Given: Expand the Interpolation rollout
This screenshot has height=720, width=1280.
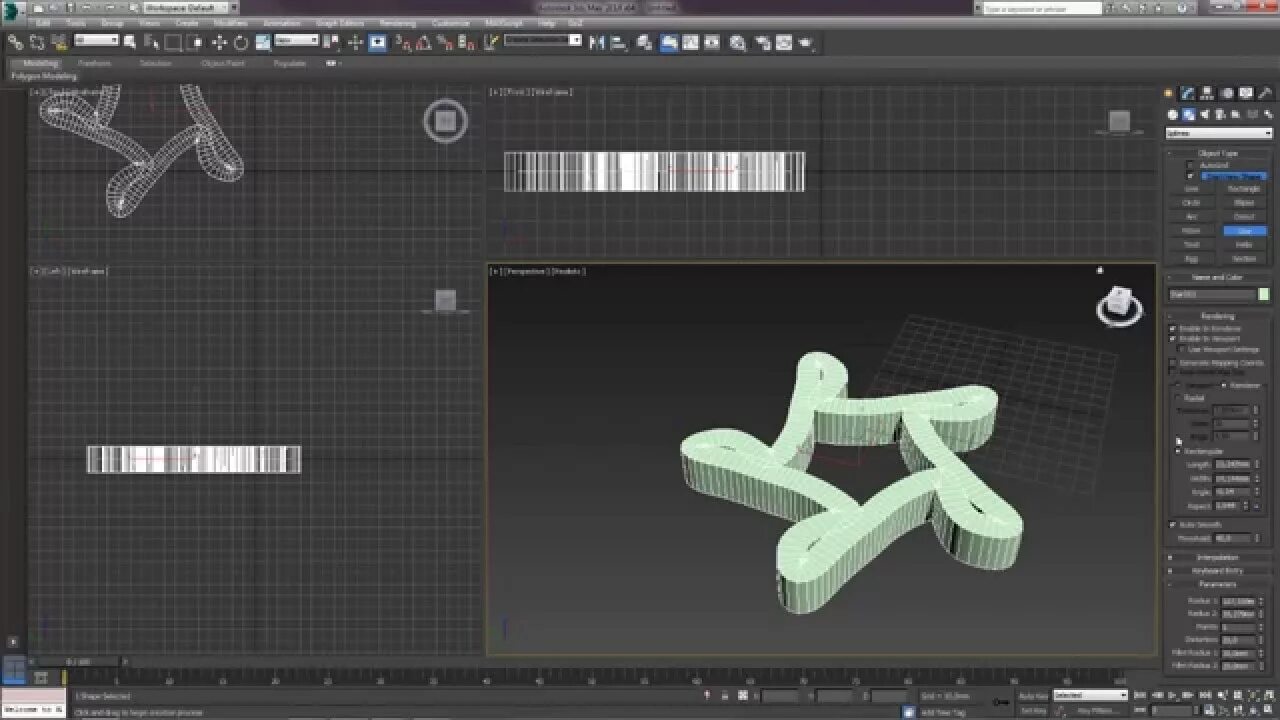Looking at the screenshot, I should click(1217, 557).
